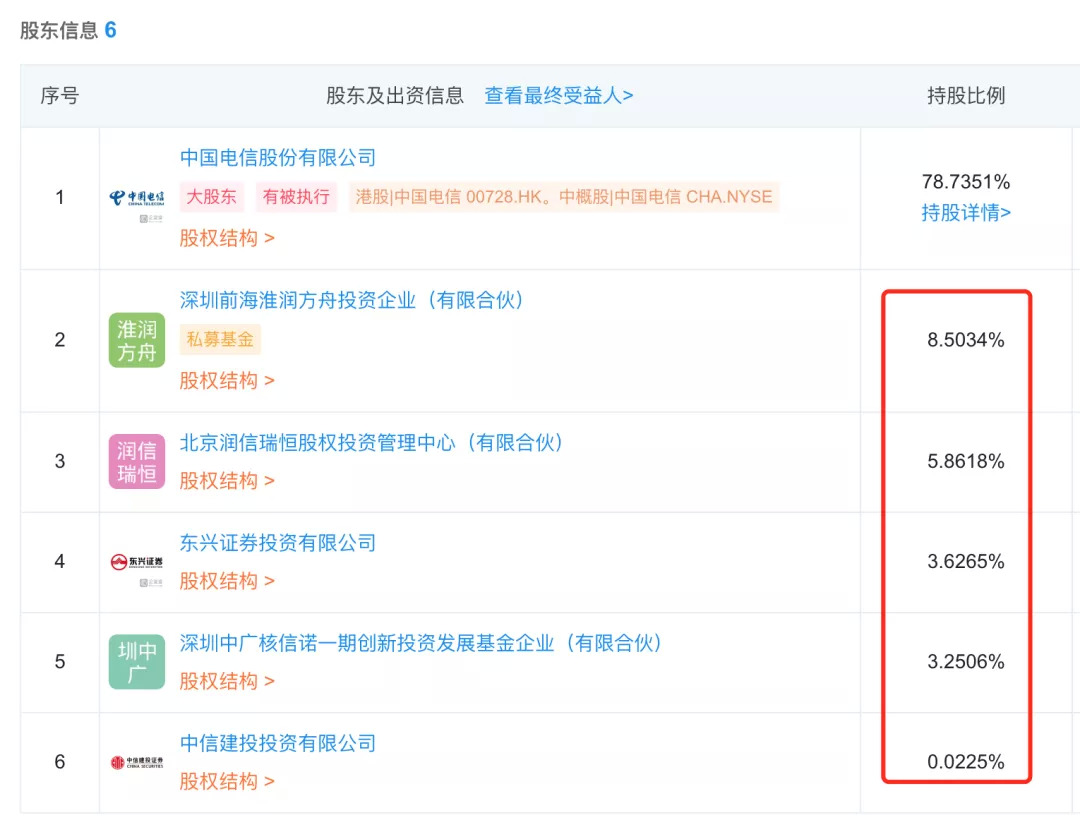Screen dimensions: 1080x827
Task: Click the 东兴证券 company logo
Action: (137, 562)
